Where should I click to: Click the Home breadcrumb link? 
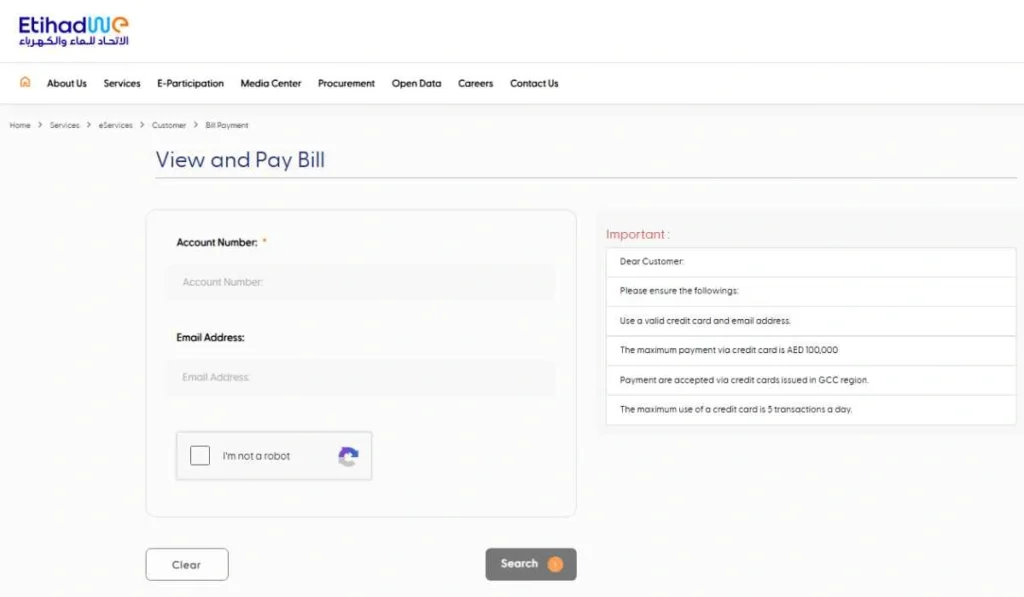(x=20, y=125)
